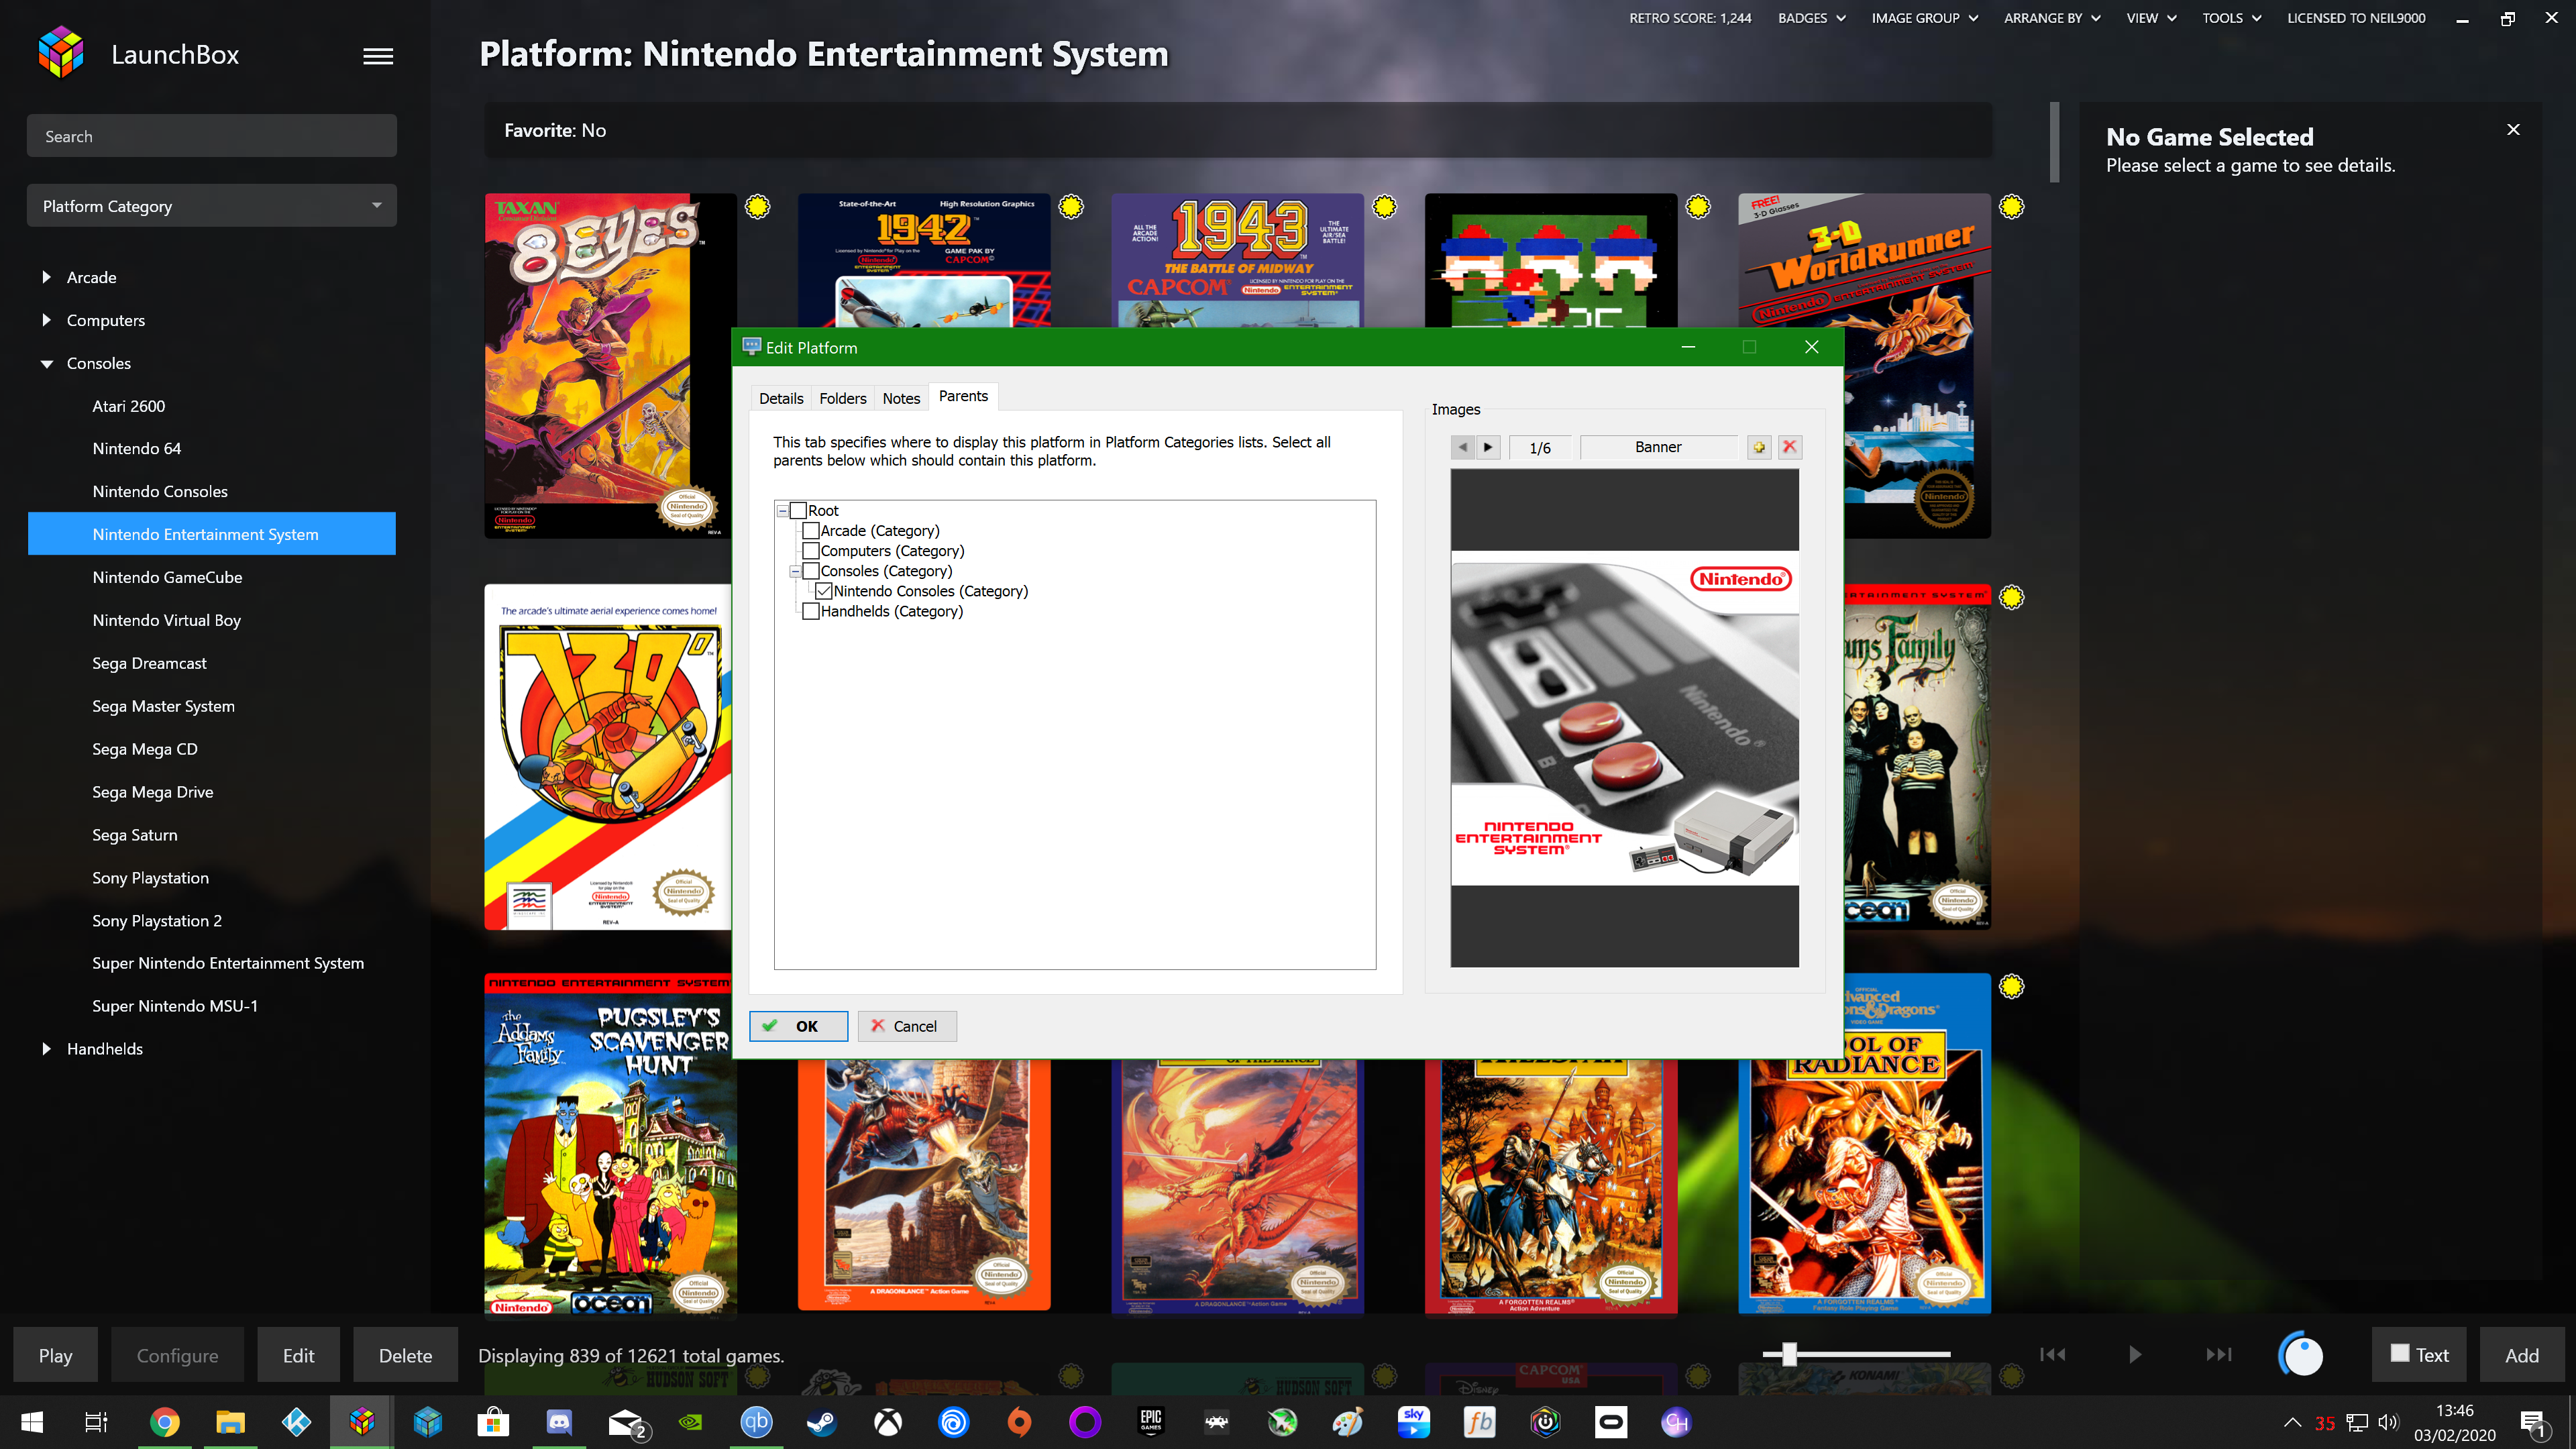Image resolution: width=2576 pixels, height=1449 pixels.
Task: Close the No Game Selected details panel
Action: (2513, 129)
